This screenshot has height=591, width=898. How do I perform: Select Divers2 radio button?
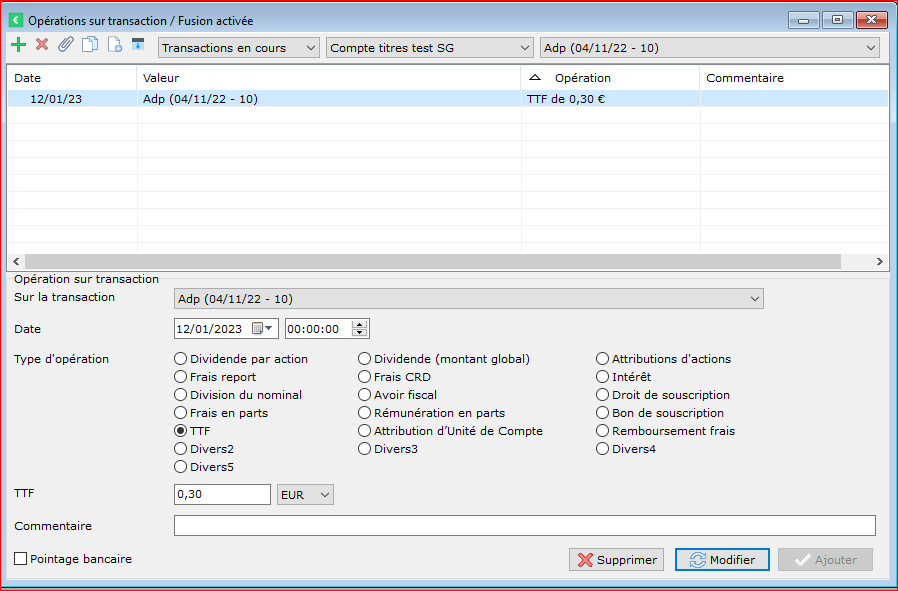coord(180,449)
